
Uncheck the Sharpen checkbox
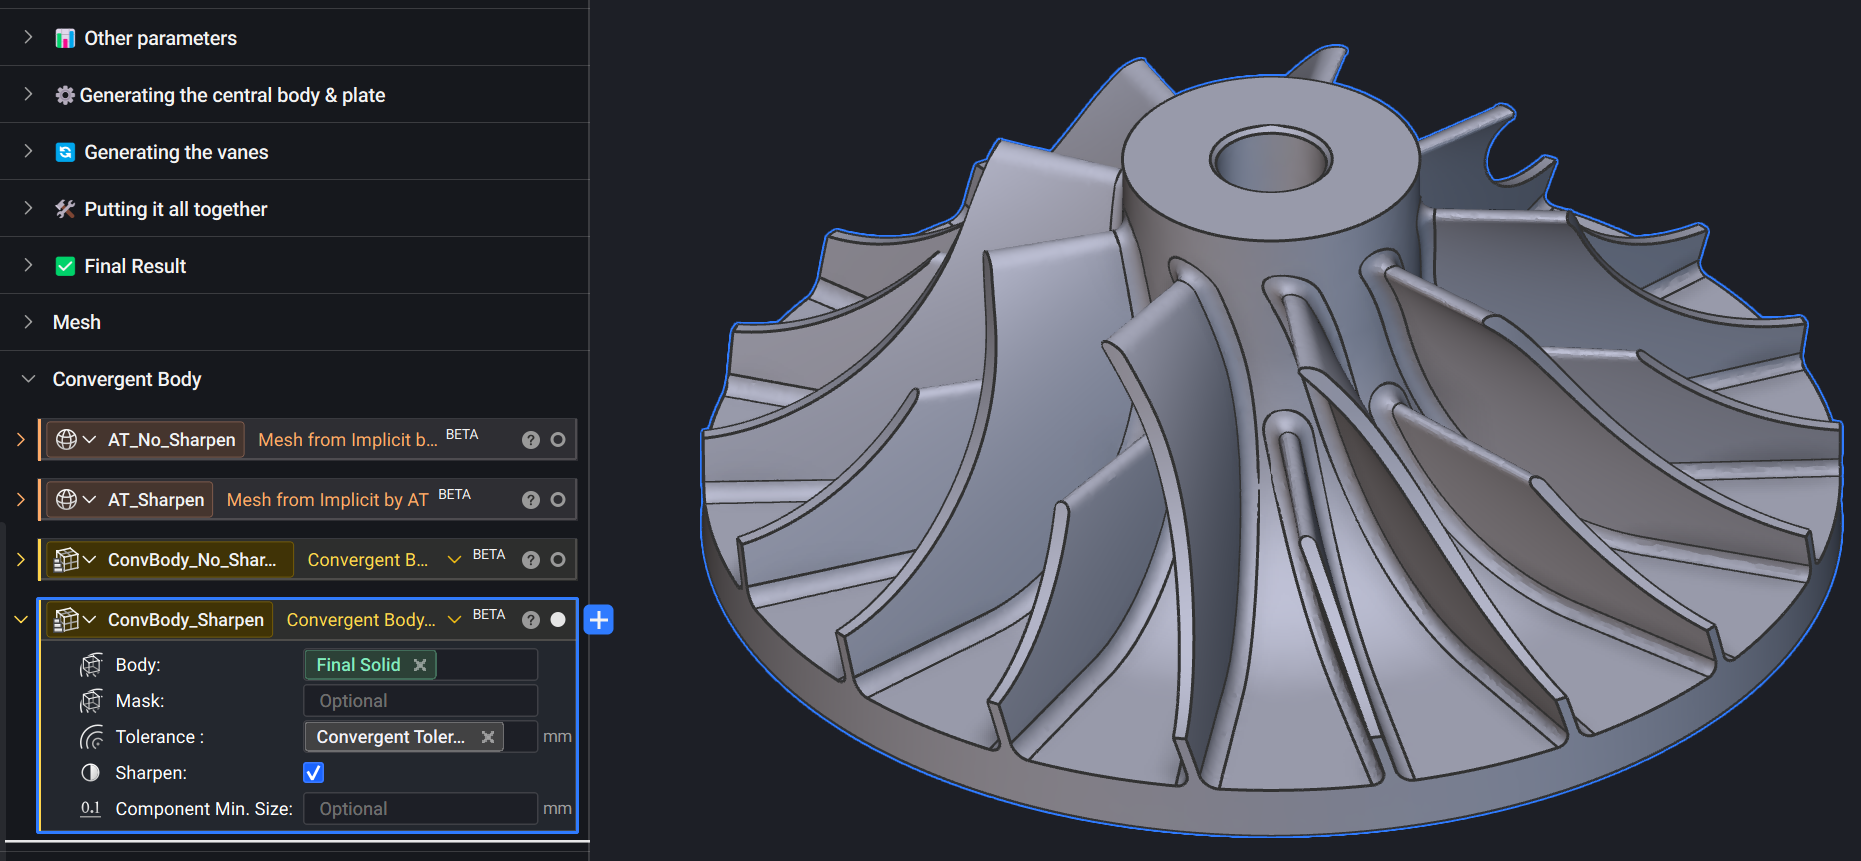pos(313,773)
